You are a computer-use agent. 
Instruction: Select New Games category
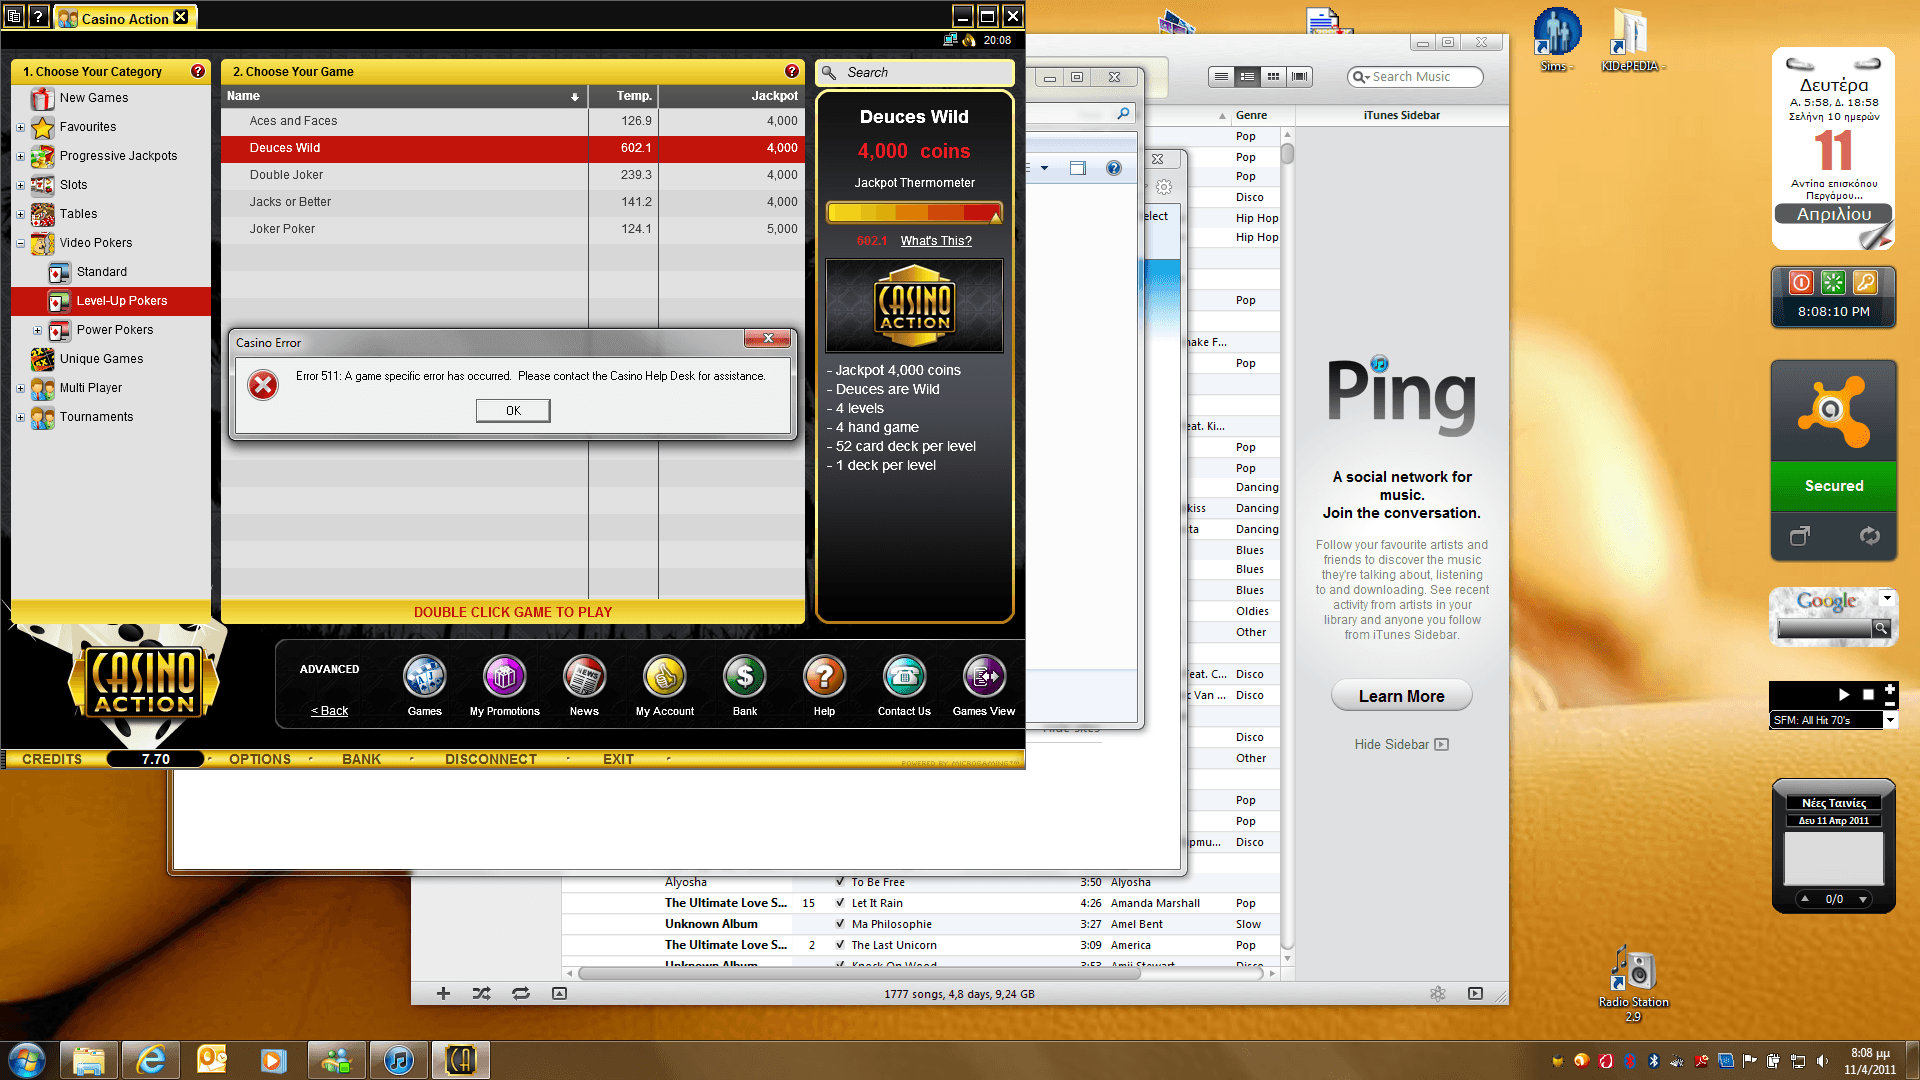[x=94, y=98]
